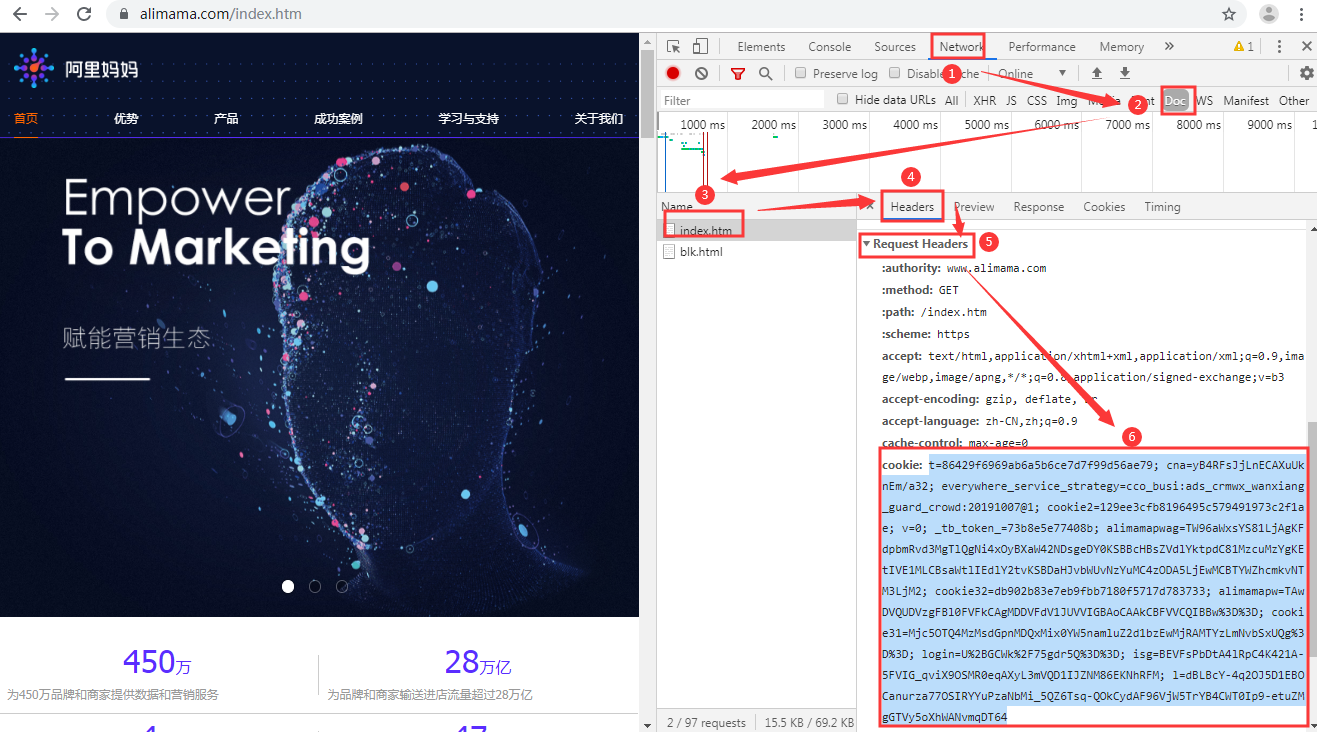This screenshot has height=732, width=1317.
Task: Check the Hide data URLs checkbox
Action: (x=842, y=99)
